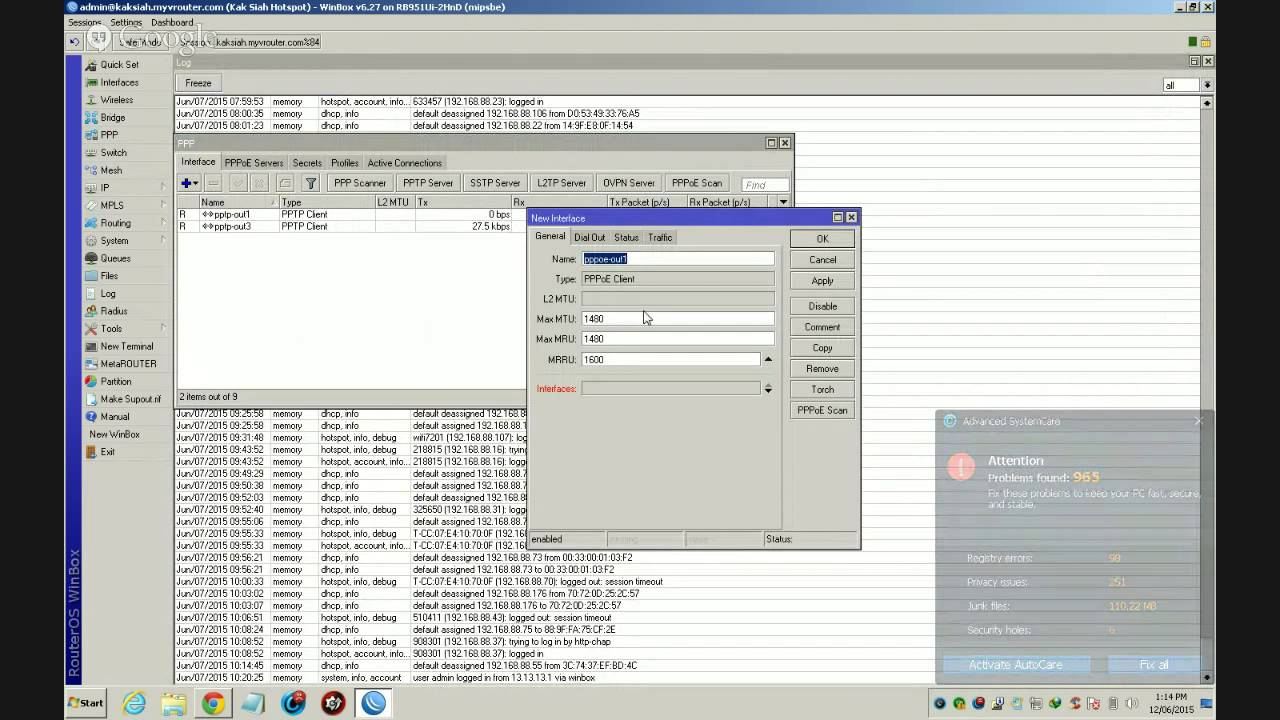This screenshot has height=720, width=1280.
Task: Open the Dashboard menu
Action: point(173,22)
